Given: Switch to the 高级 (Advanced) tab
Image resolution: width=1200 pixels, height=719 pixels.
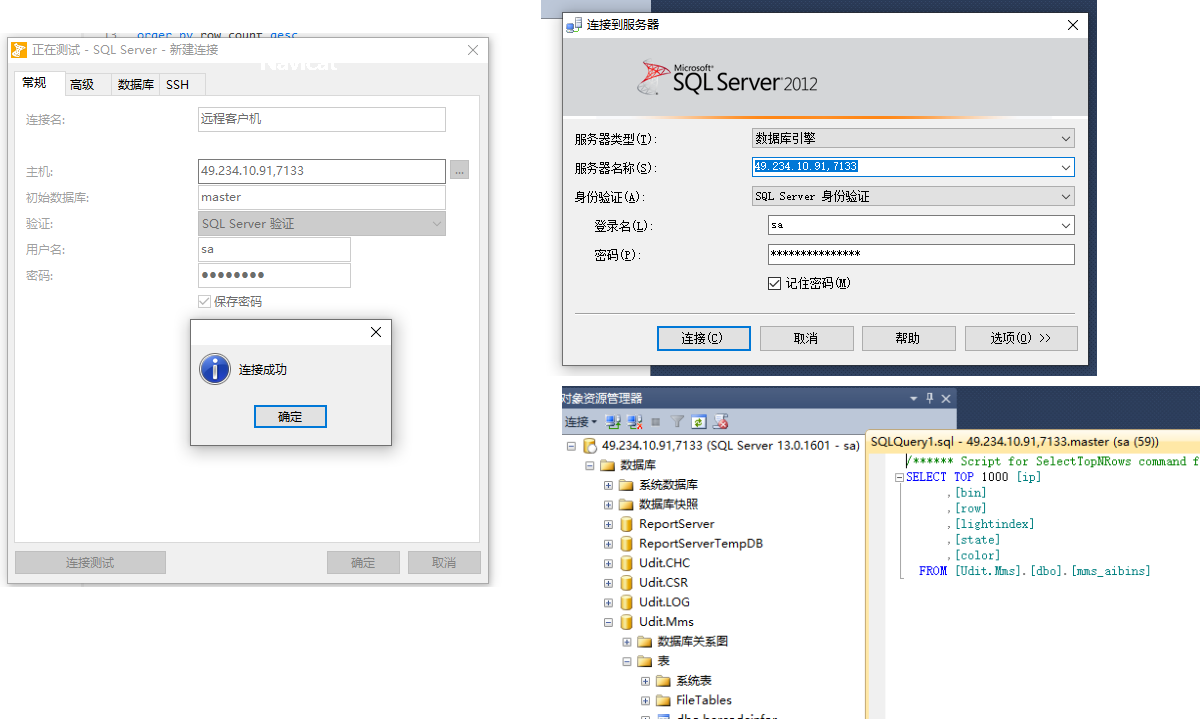Looking at the screenshot, I should pos(82,85).
